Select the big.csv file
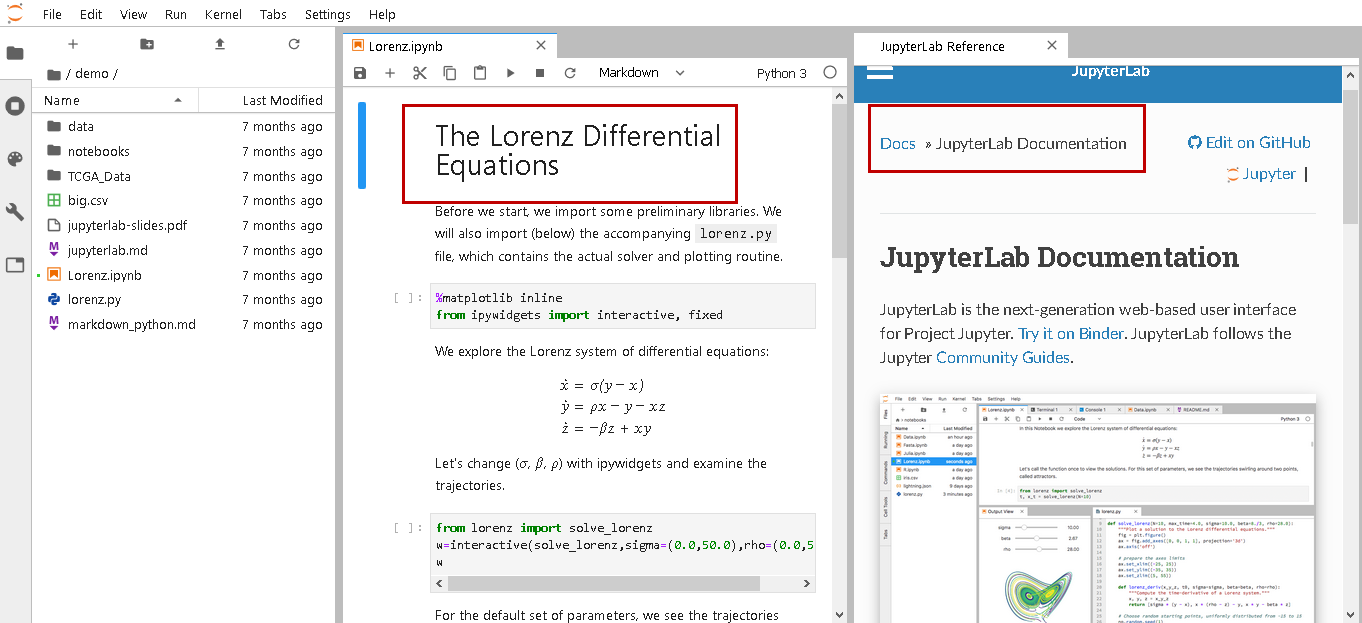This screenshot has height=623, width=1362. tap(183, 201)
